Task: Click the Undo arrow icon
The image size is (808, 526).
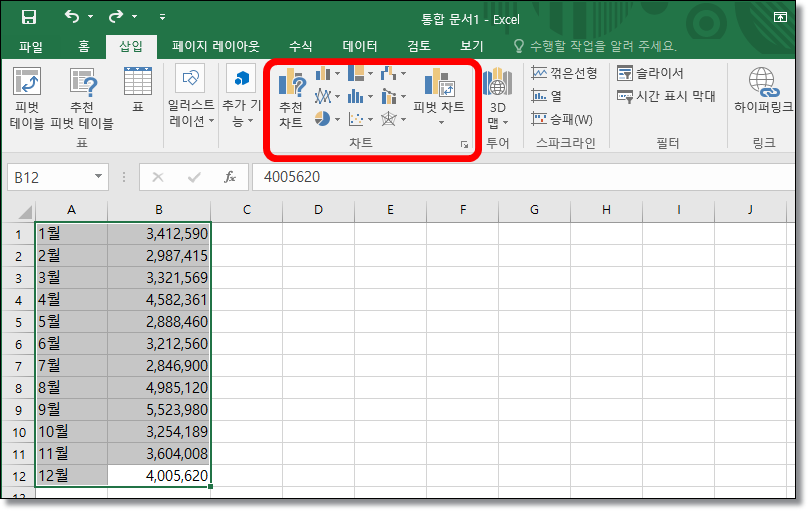Action: [72, 17]
